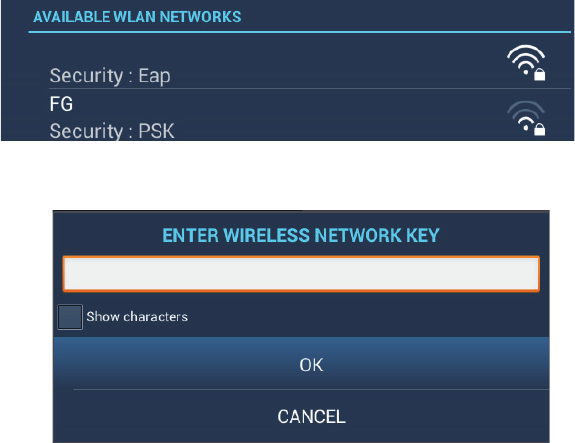
Task: Click the signal dot of the FG Wi-Fi icon
Action: coord(526,128)
